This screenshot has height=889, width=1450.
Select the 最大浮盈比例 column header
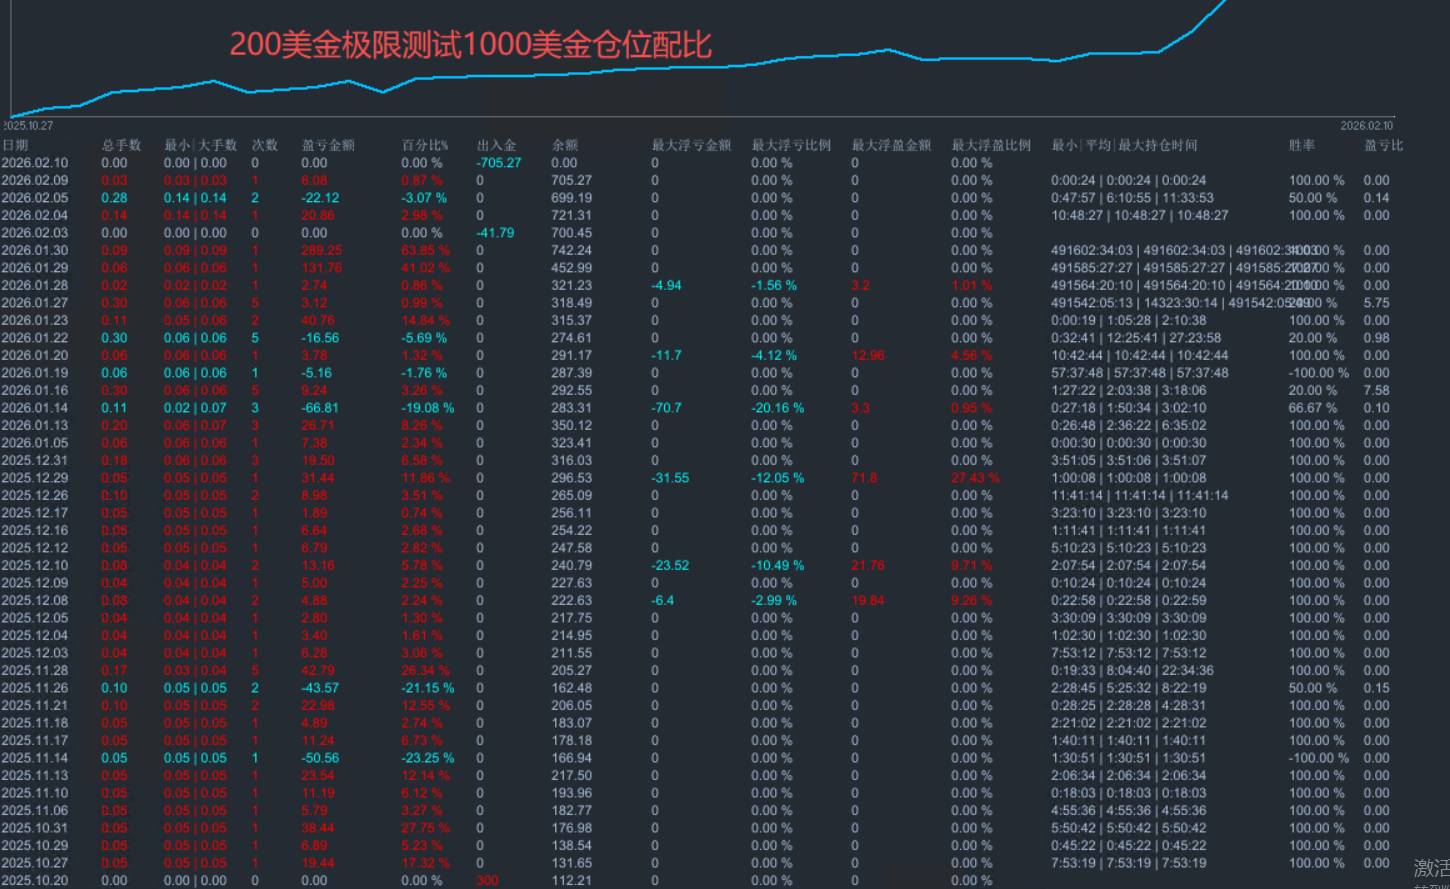(x=991, y=145)
